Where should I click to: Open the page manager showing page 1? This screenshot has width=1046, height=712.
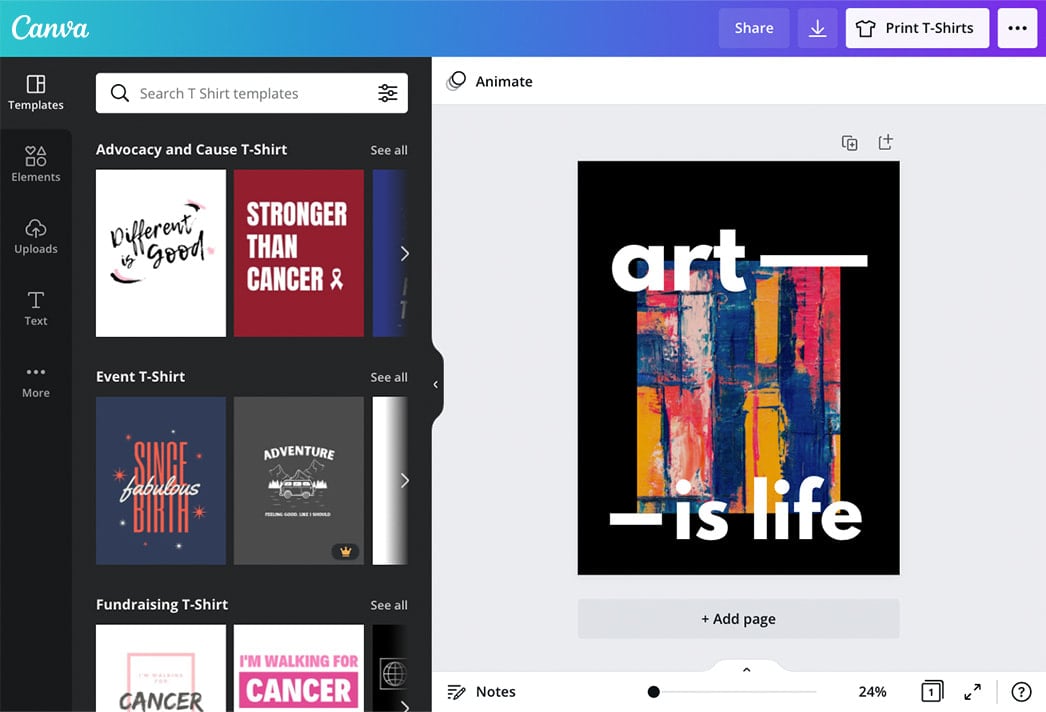coord(930,691)
